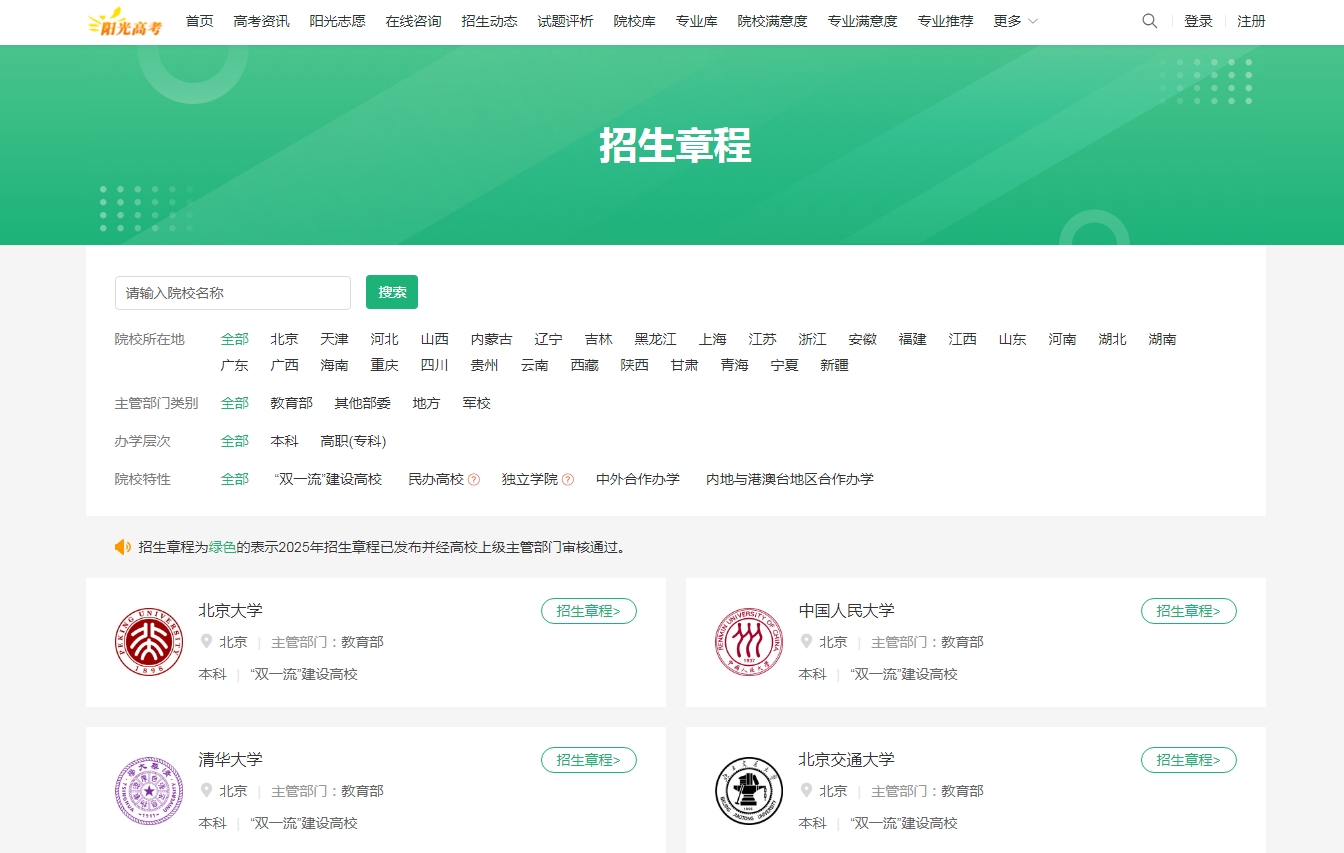Filter by 高职(专科)
1344x853 pixels.
click(354, 442)
